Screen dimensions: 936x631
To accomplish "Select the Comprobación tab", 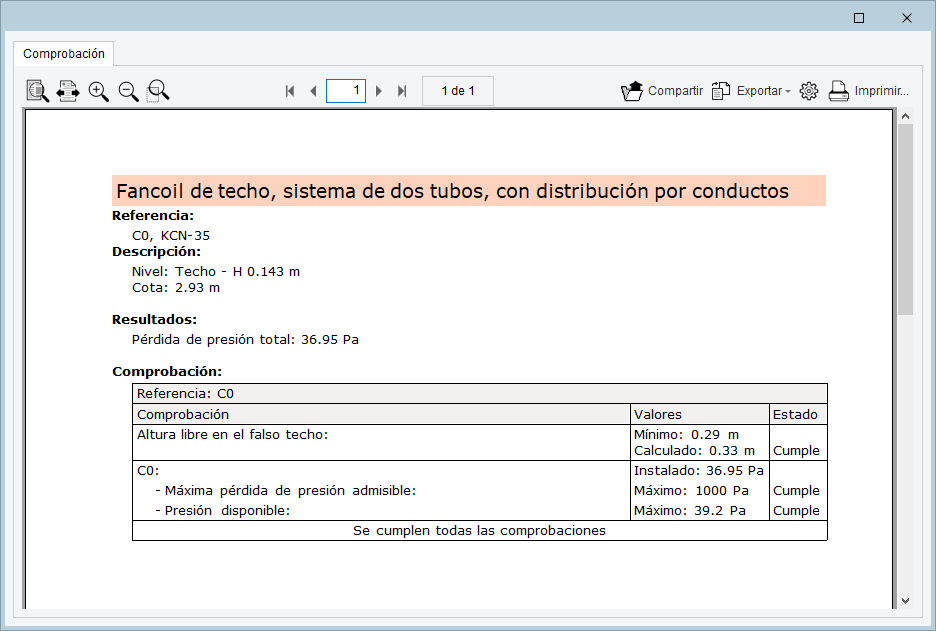I will pyautogui.click(x=64, y=54).
